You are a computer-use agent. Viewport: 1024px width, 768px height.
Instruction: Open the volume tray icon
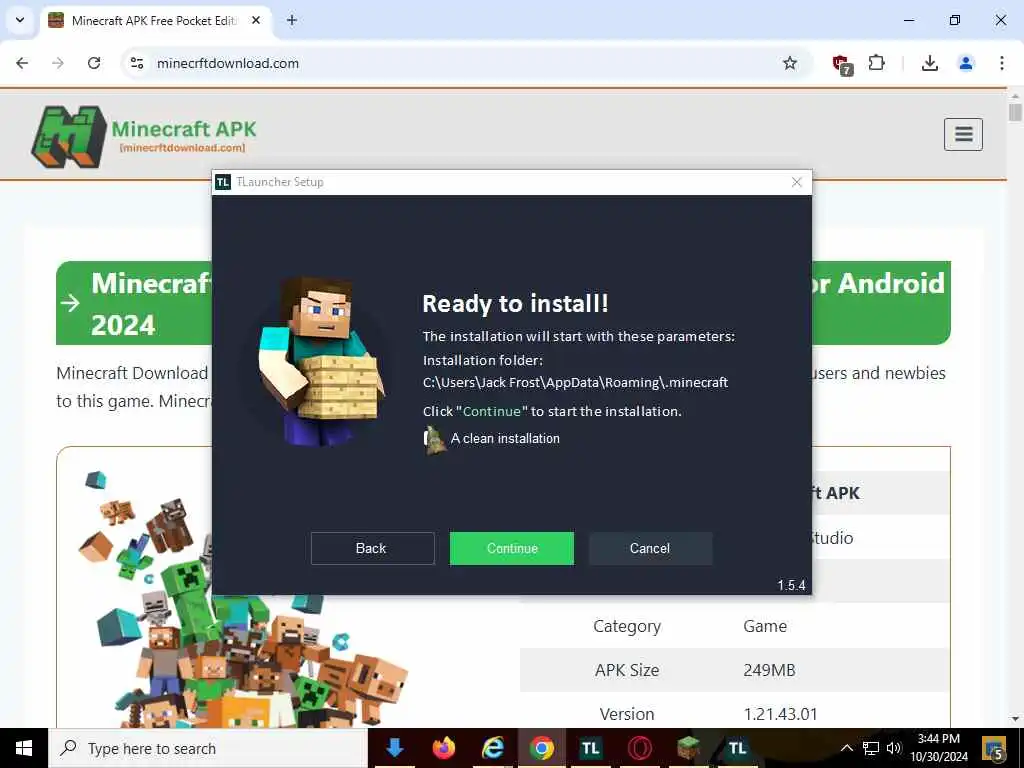click(x=893, y=748)
